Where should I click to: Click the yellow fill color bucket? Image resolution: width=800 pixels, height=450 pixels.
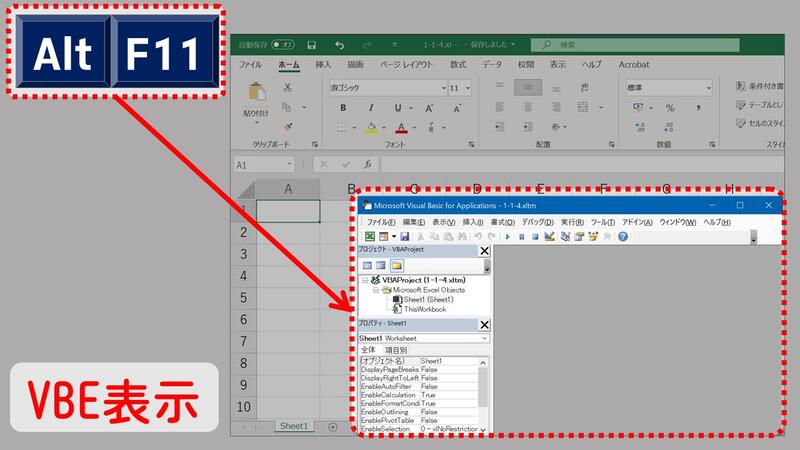(371, 127)
